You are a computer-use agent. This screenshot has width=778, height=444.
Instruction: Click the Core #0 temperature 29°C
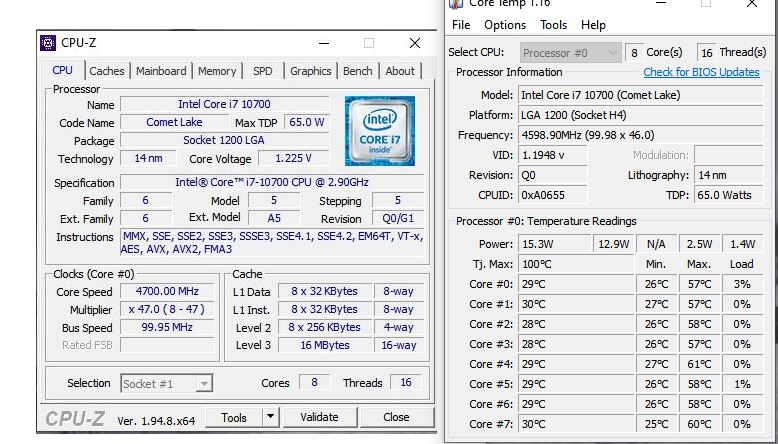click(576, 284)
